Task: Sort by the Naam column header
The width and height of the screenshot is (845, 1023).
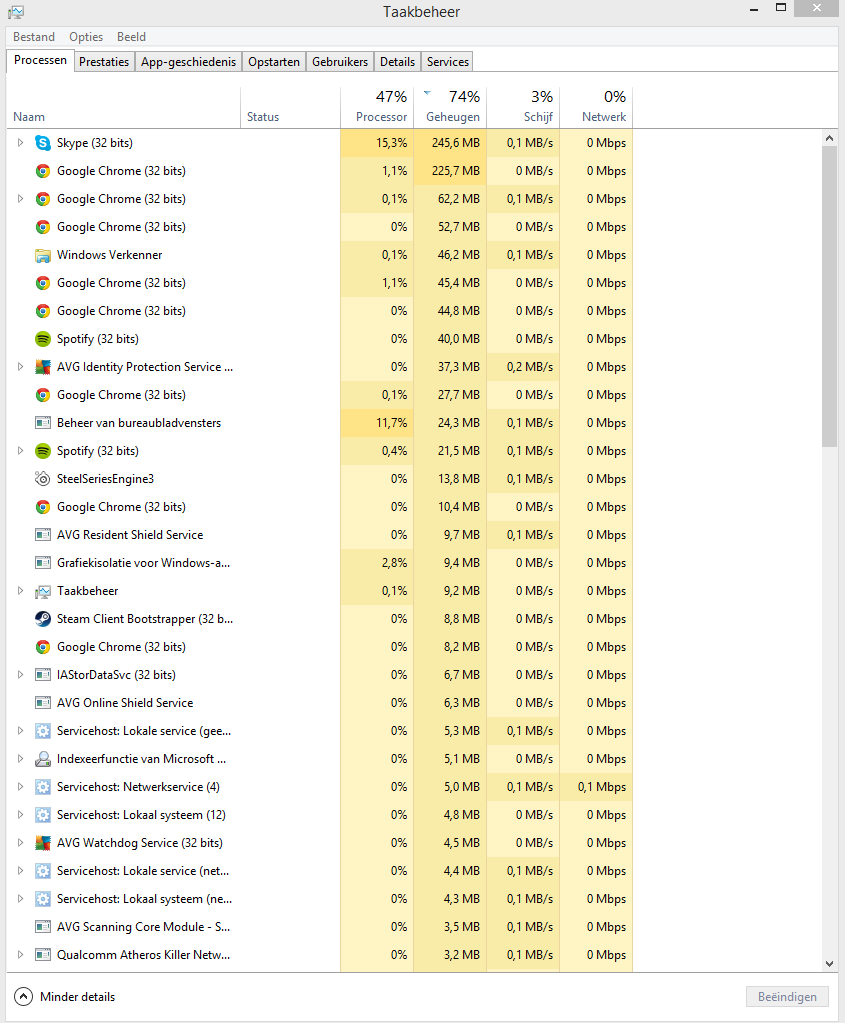Action: tap(123, 107)
